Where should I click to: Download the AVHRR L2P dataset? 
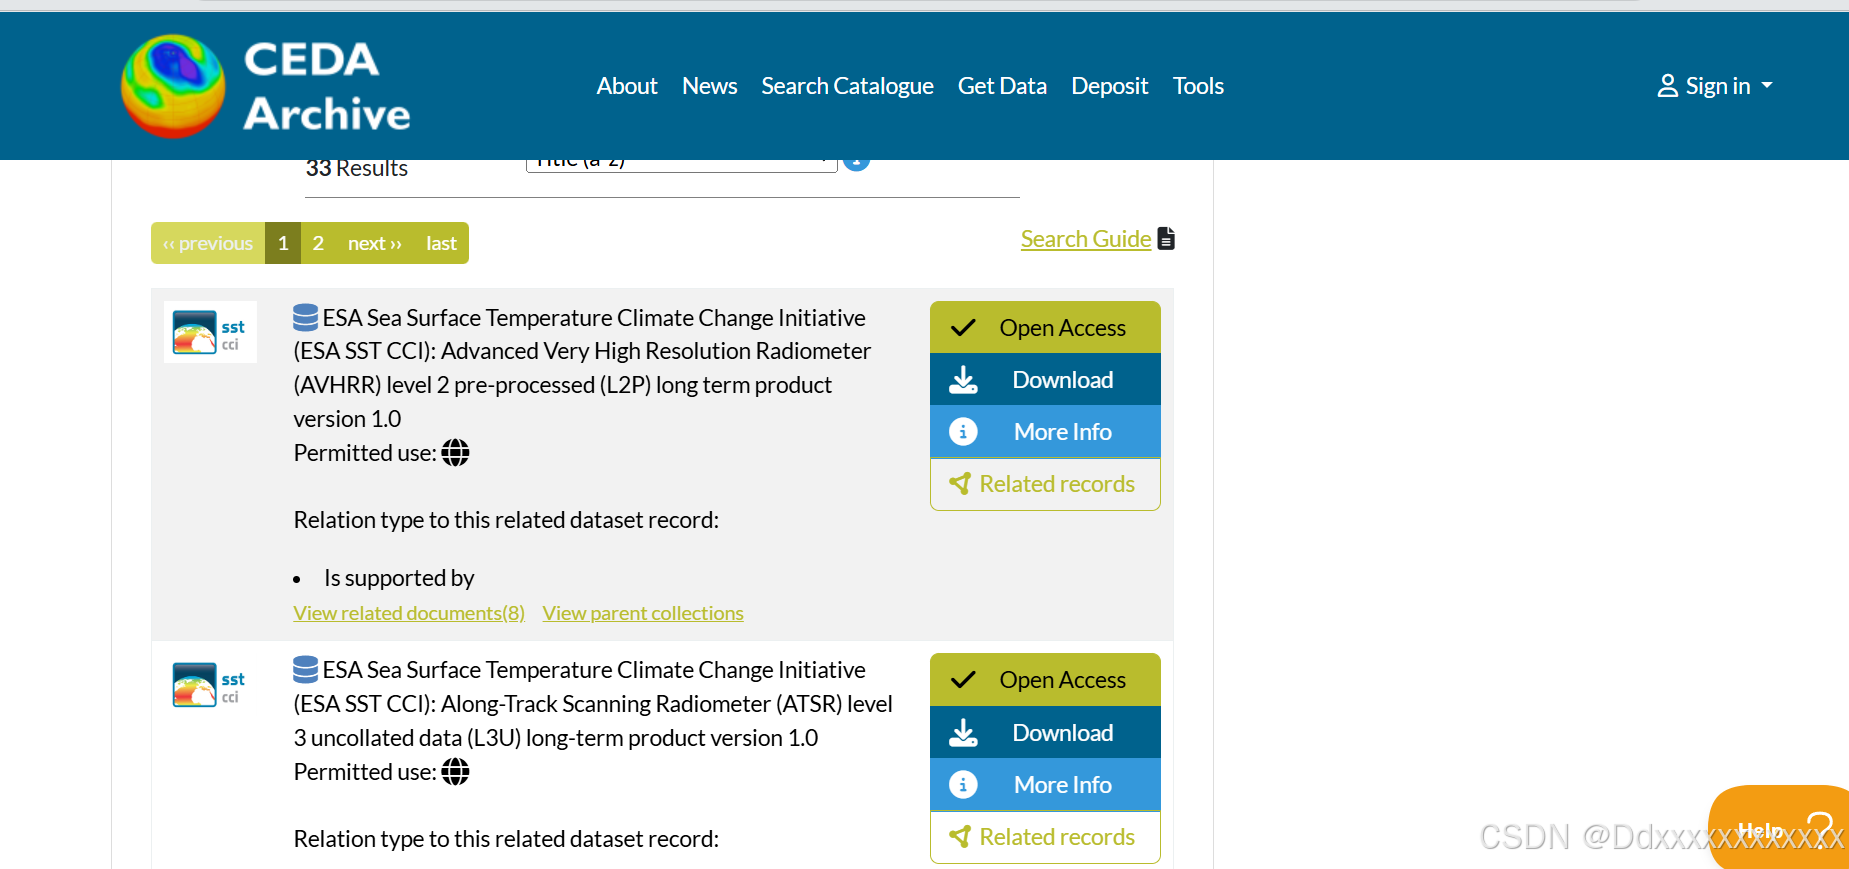[x=1045, y=379]
